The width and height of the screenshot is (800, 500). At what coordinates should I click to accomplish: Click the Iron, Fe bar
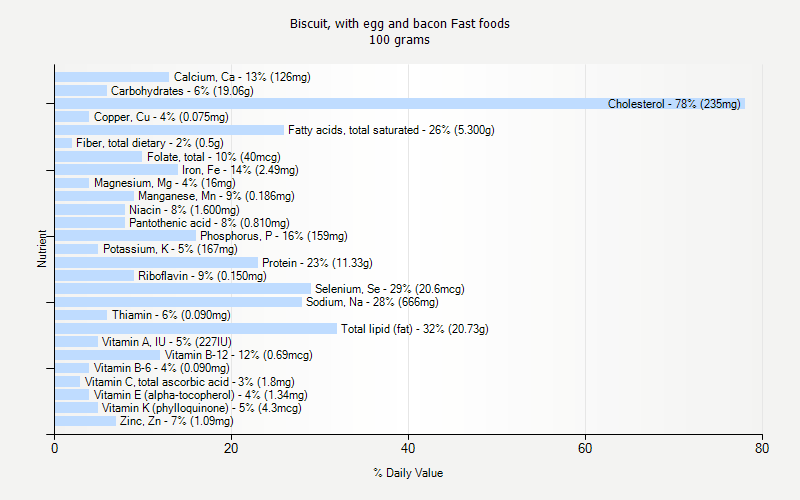point(116,170)
